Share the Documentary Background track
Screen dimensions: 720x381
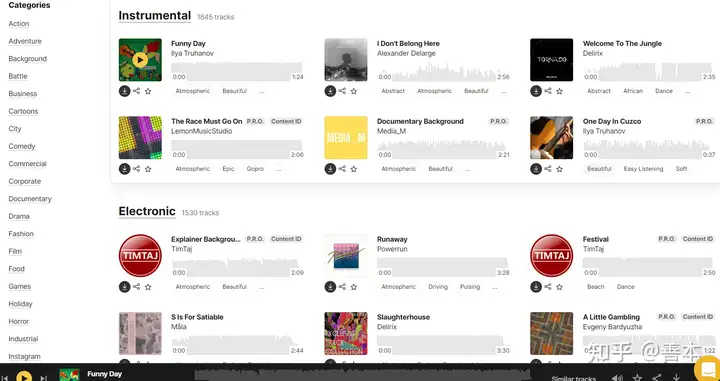(x=342, y=169)
